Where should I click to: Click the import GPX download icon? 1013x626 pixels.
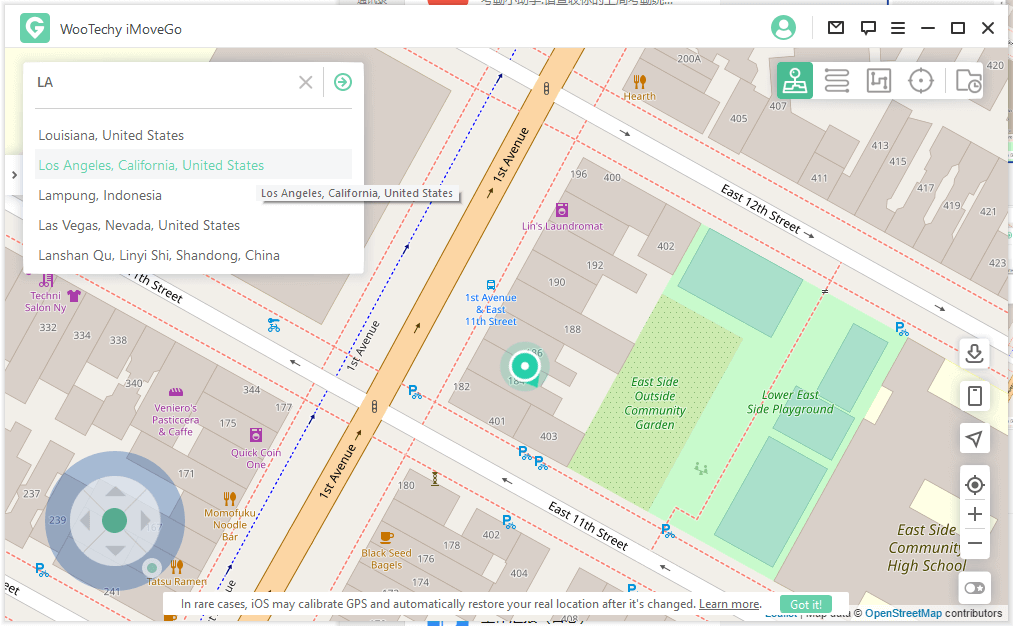(x=974, y=353)
